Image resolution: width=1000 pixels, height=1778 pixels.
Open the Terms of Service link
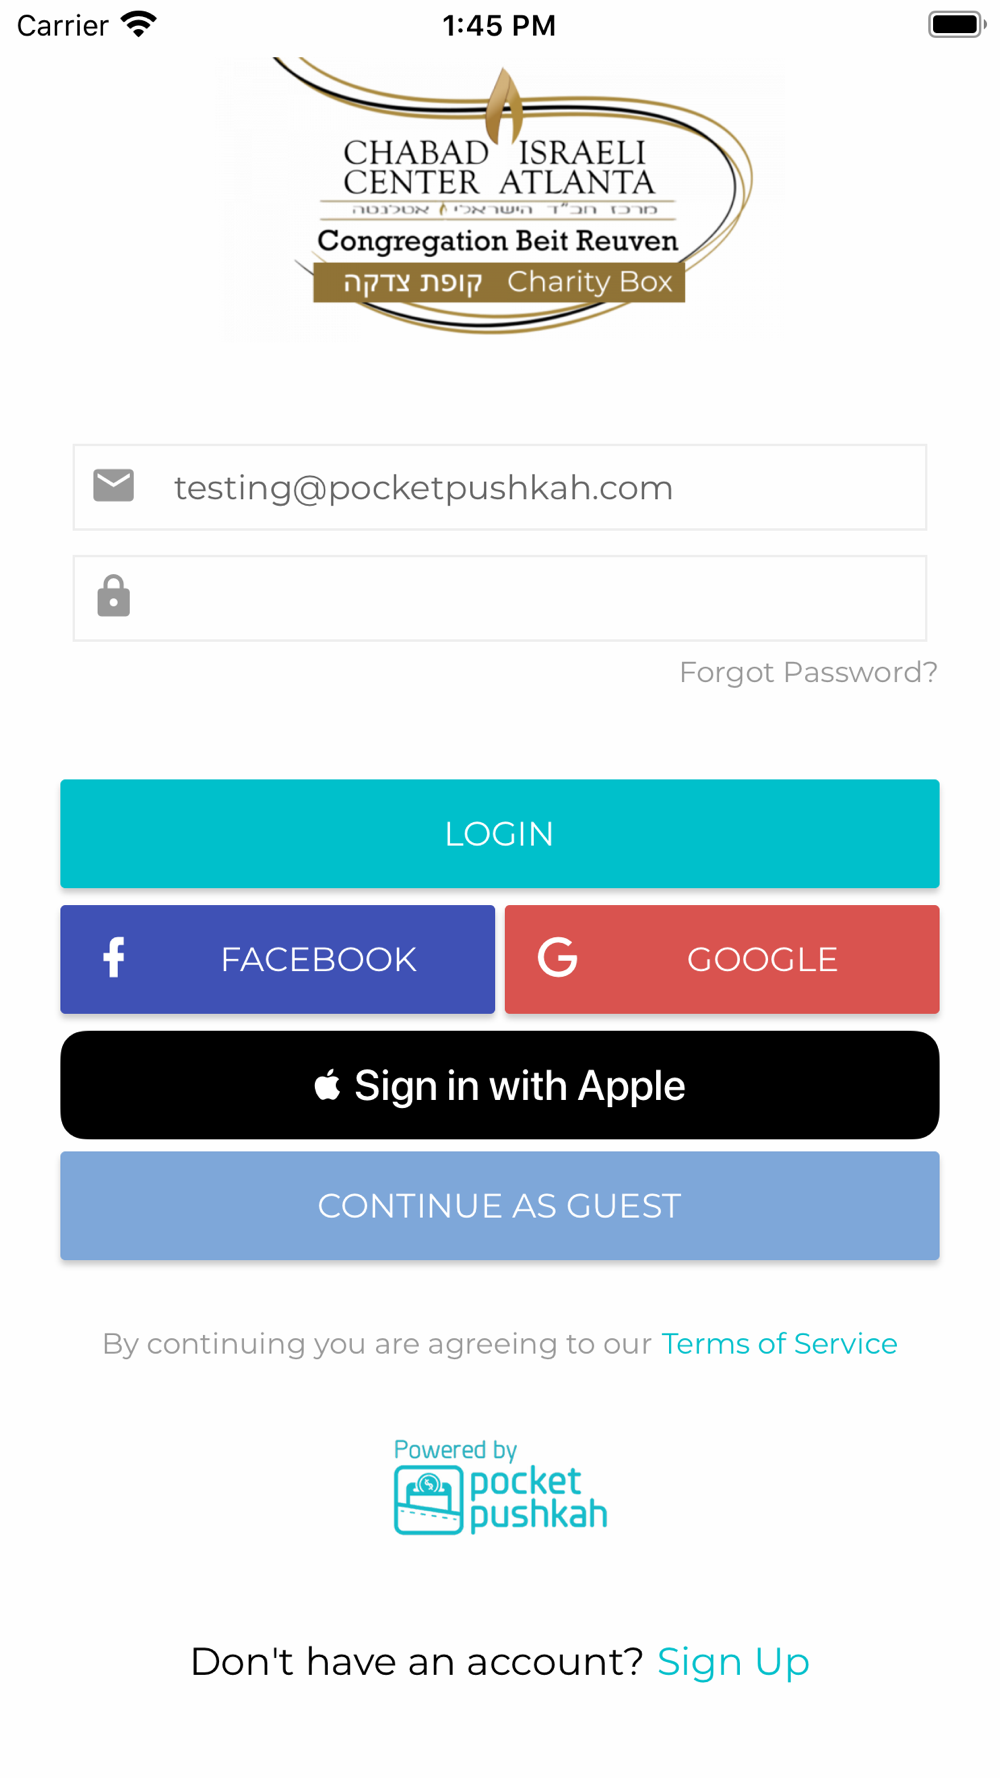click(779, 1343)
